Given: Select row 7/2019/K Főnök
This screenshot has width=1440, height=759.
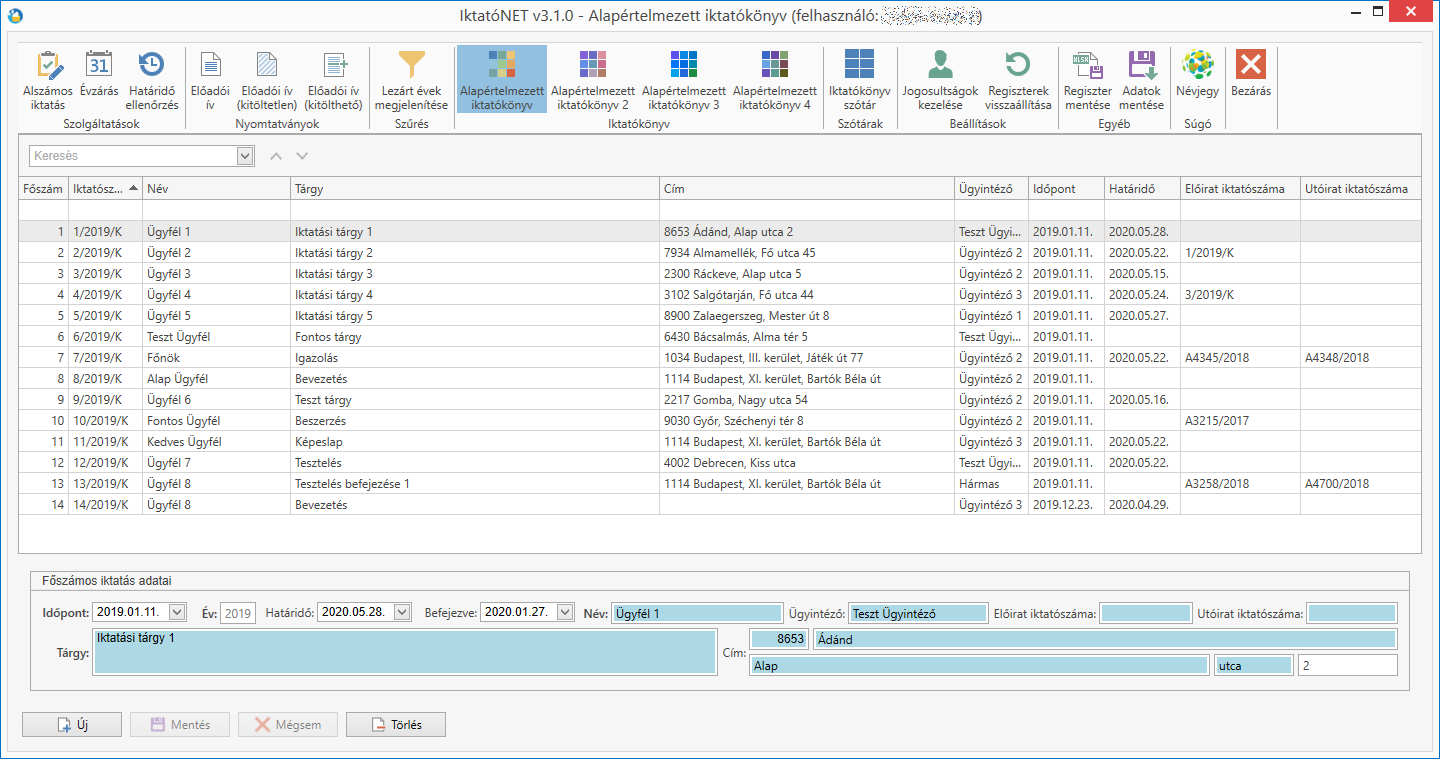Looking at the screenshot, I should click(720, 357).
